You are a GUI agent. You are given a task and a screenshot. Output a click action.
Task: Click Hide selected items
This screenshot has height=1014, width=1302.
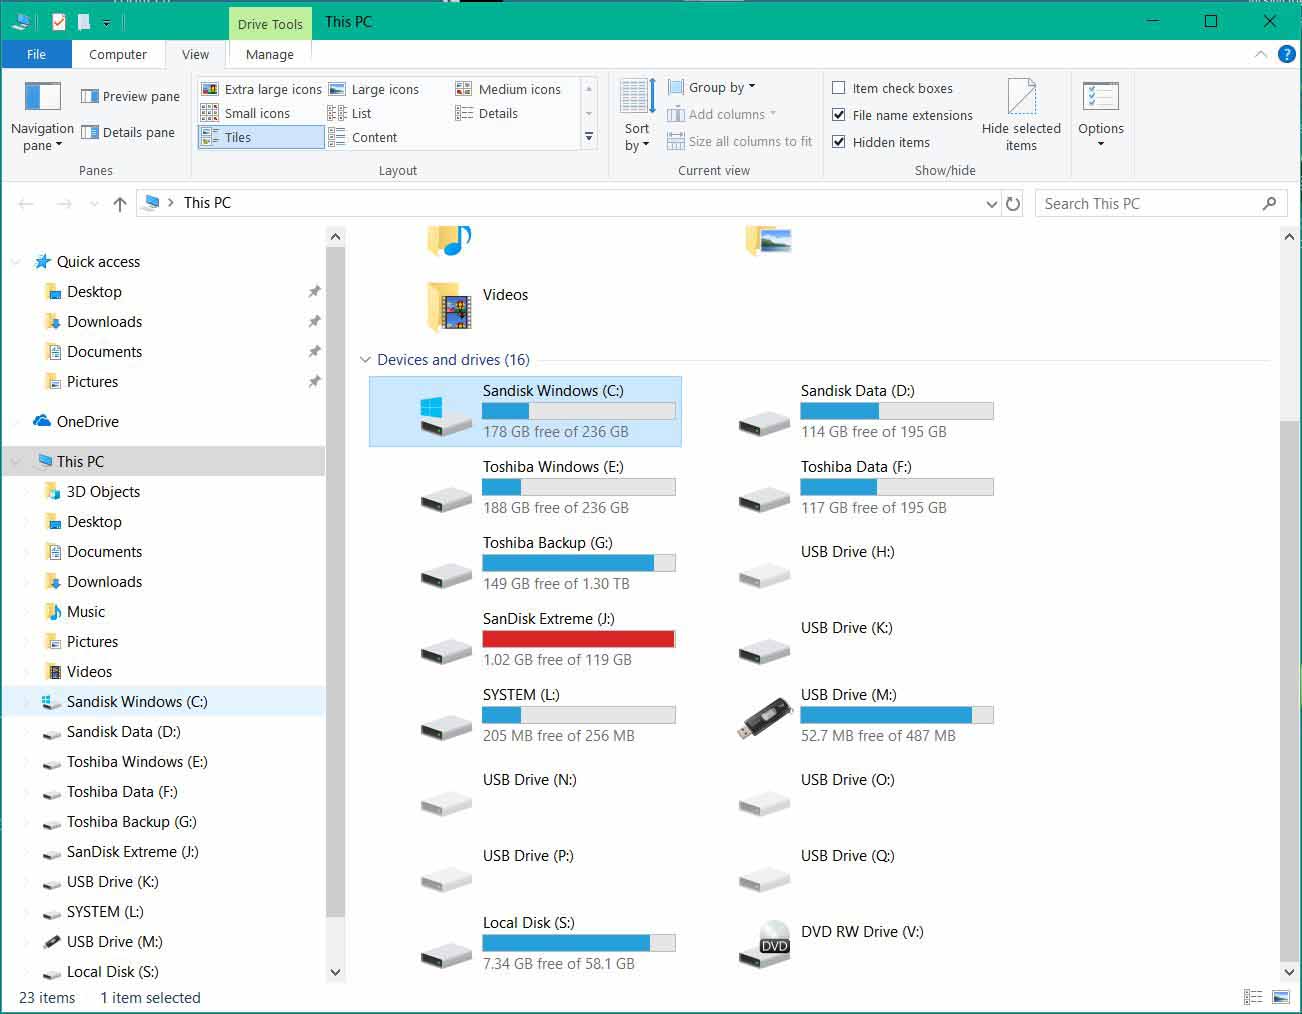point(1021,115)
